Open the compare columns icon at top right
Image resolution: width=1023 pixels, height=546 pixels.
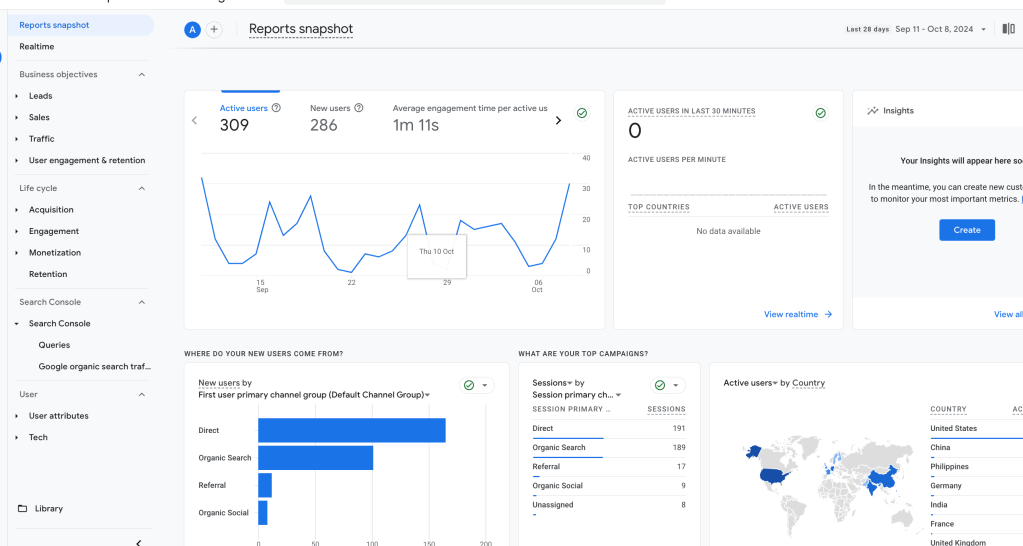[1008, 29]
